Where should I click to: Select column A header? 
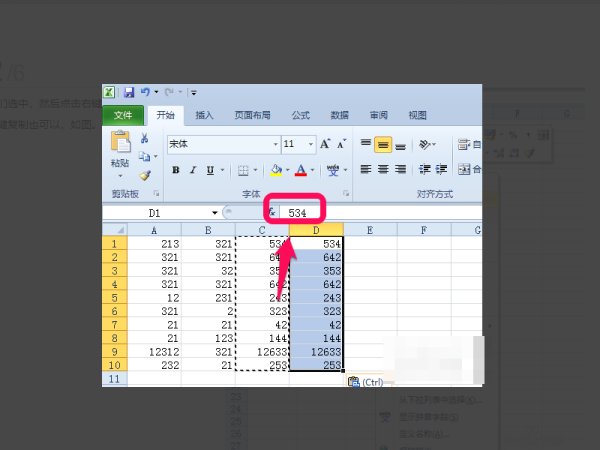click(154, 230)
